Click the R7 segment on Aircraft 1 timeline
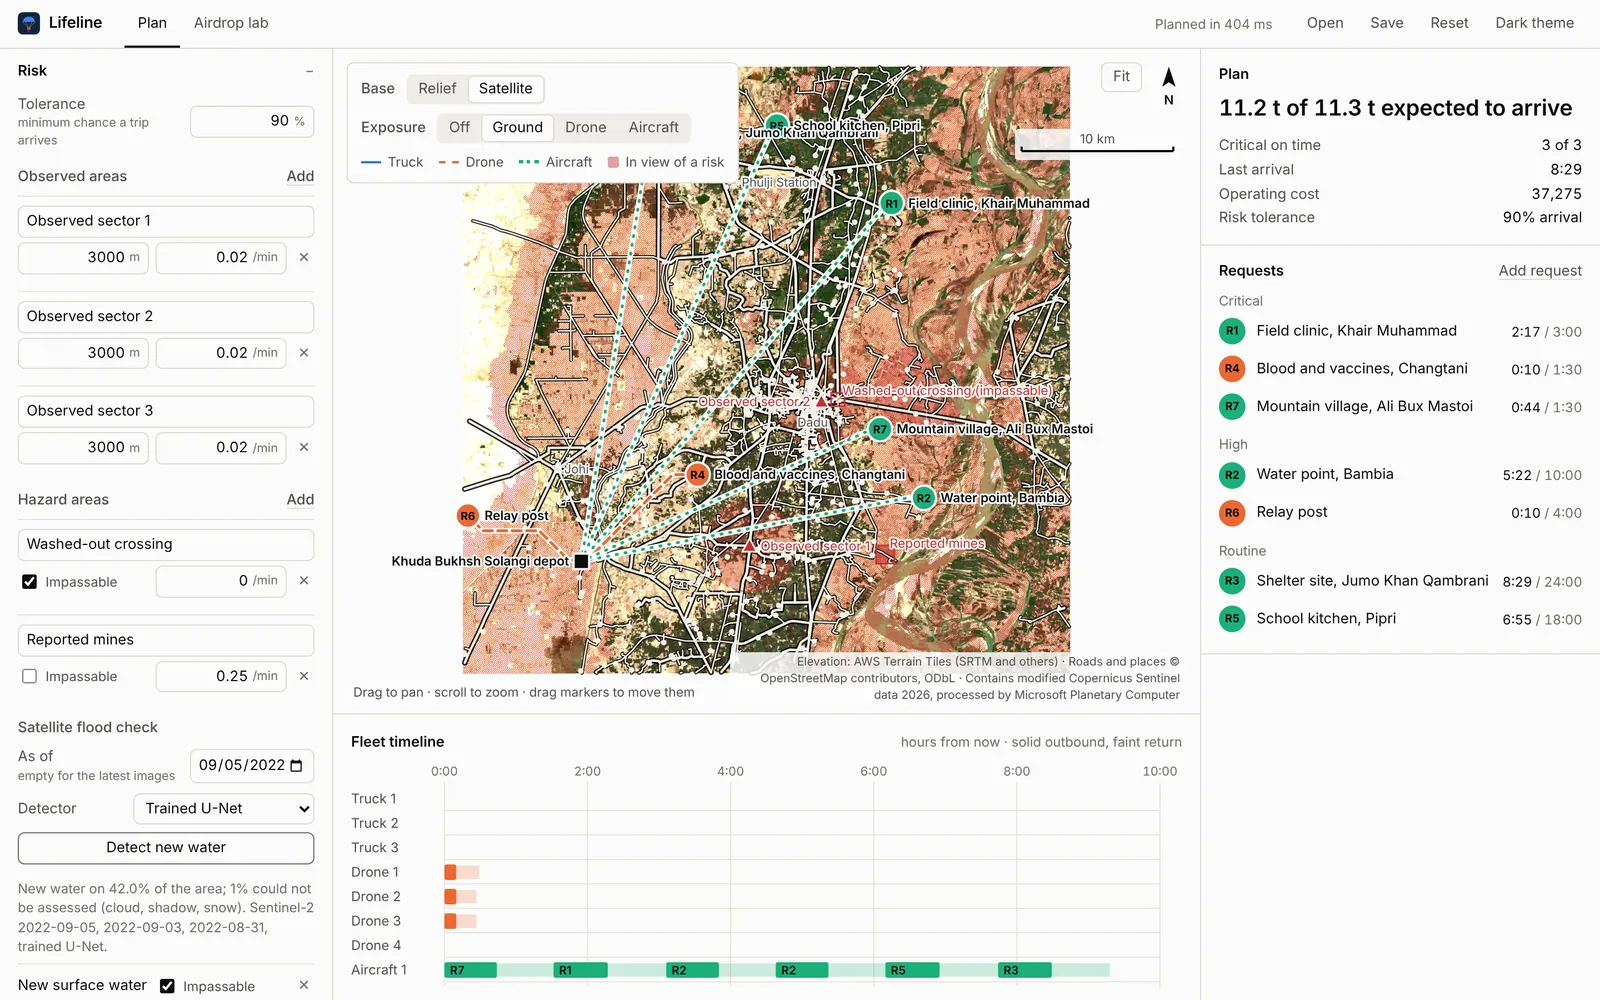 pyautogui.click(x=471, y=970)
